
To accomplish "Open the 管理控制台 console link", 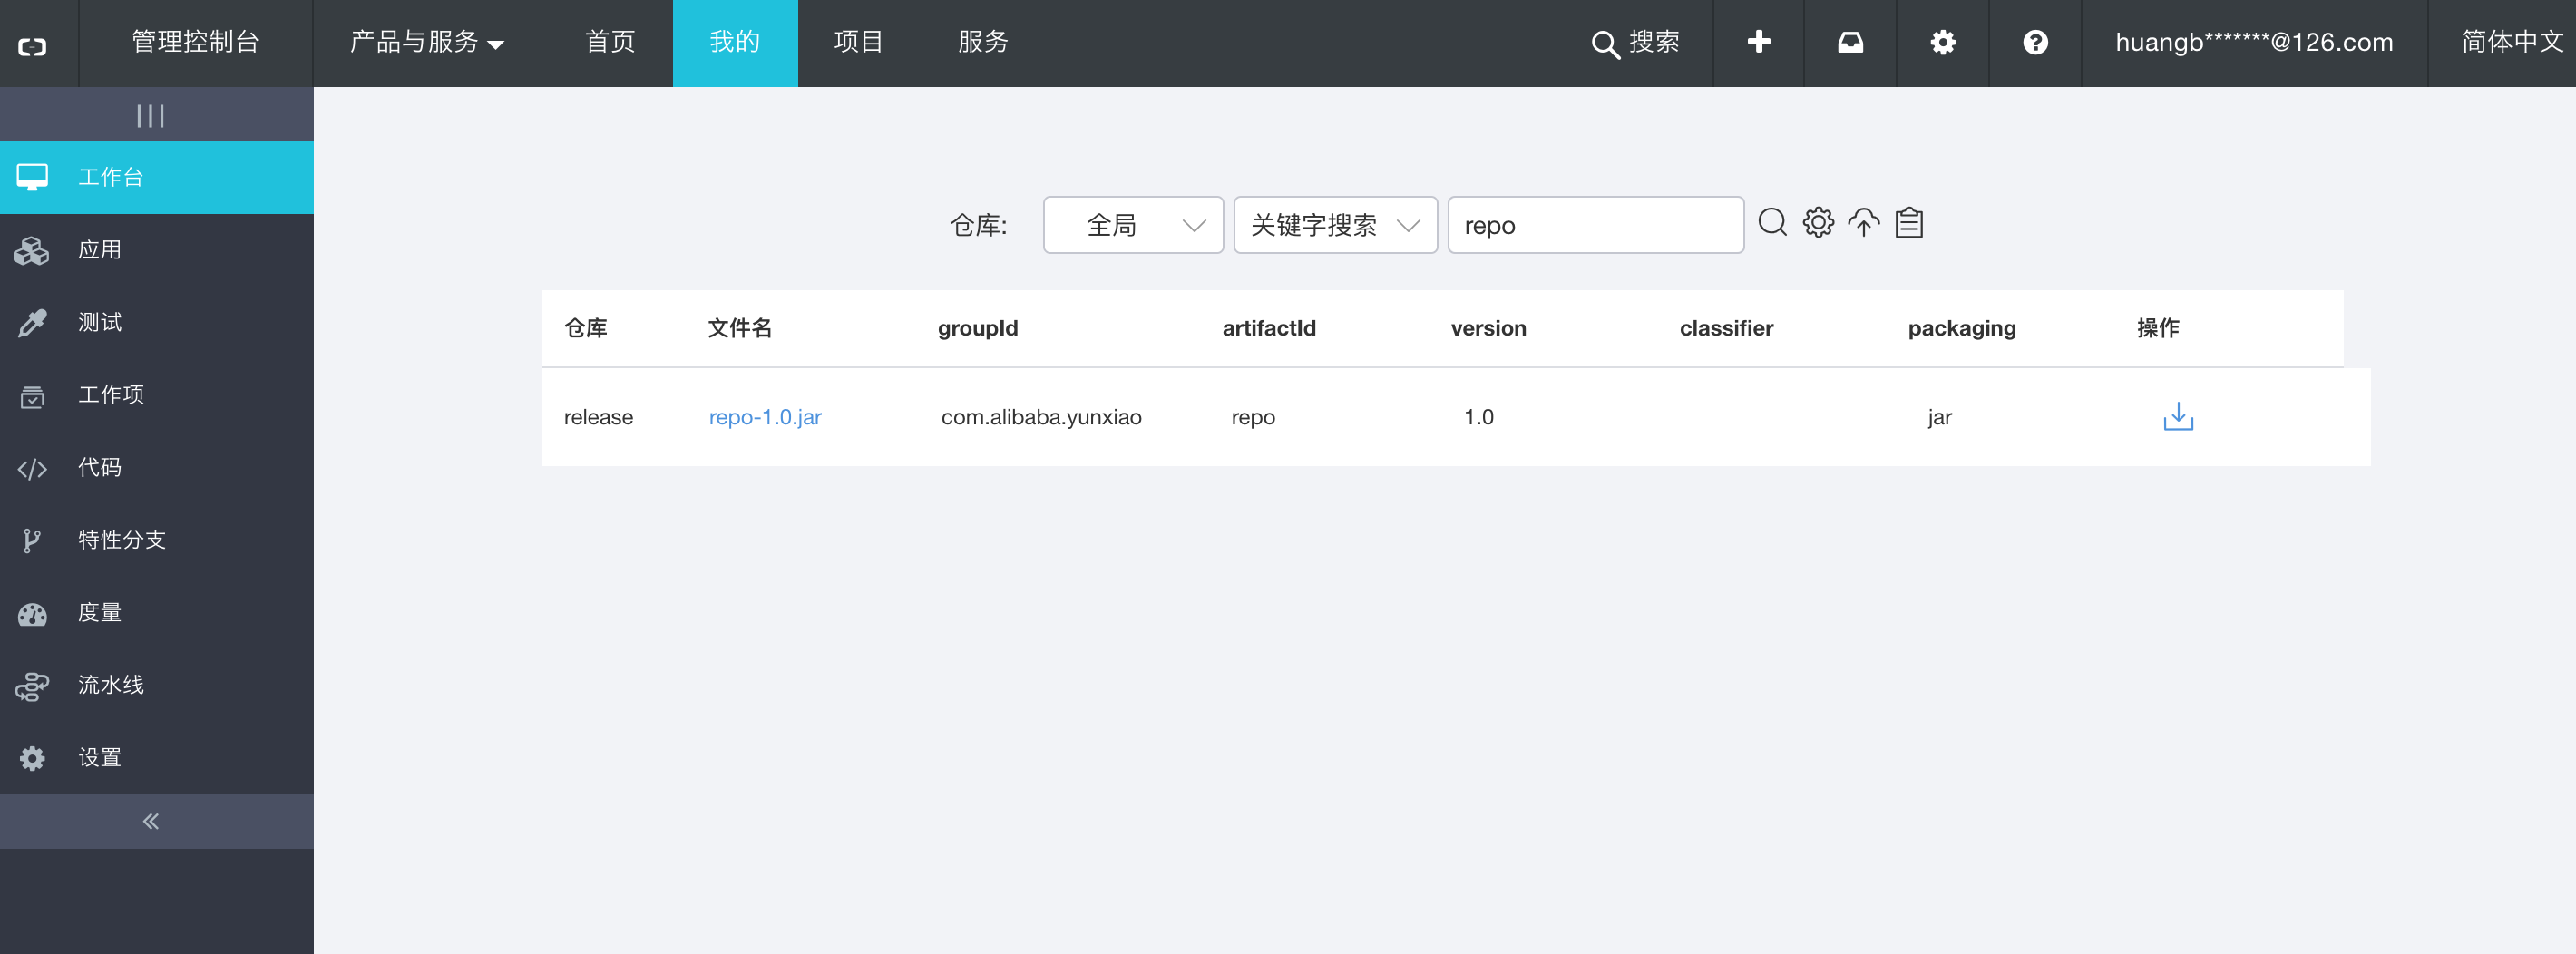I will click(196, 42).
